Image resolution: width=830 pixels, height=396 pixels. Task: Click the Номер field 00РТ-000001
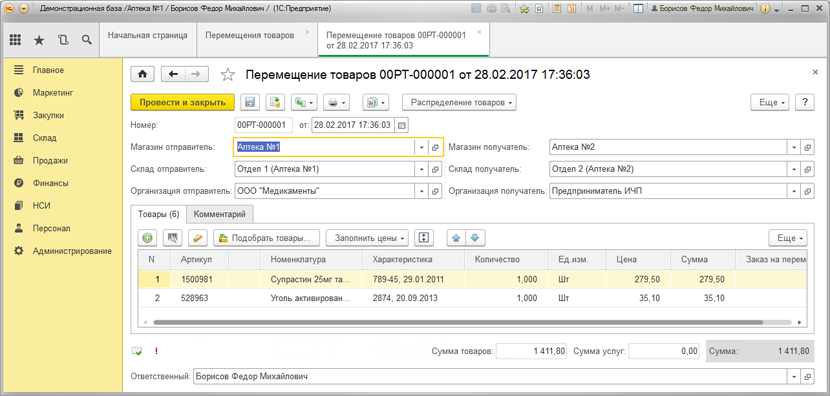(263, 125)
